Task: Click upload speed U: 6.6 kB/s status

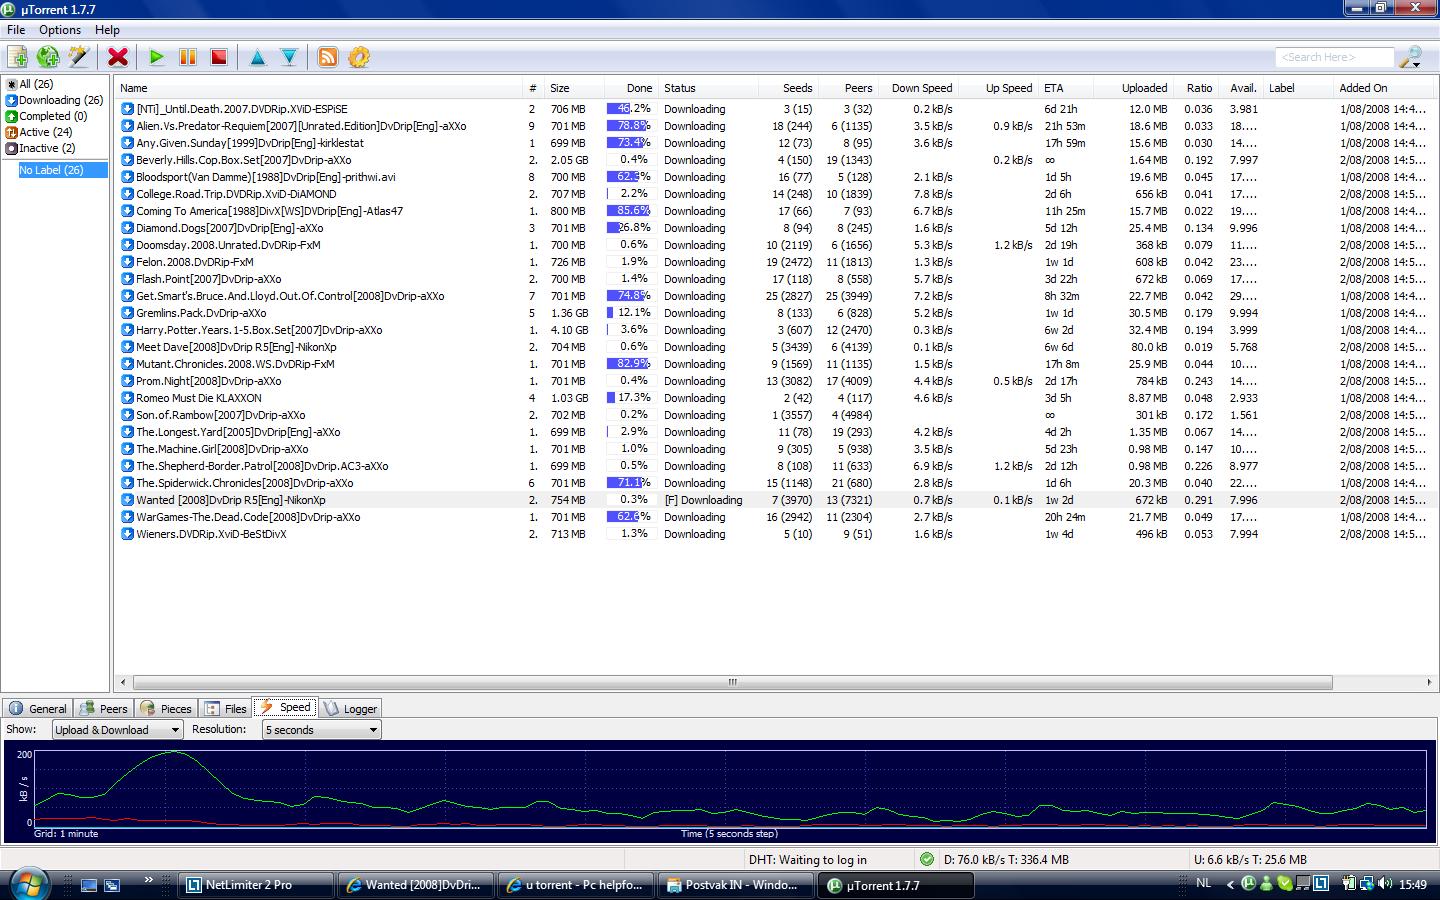Action: (1250, 859)
